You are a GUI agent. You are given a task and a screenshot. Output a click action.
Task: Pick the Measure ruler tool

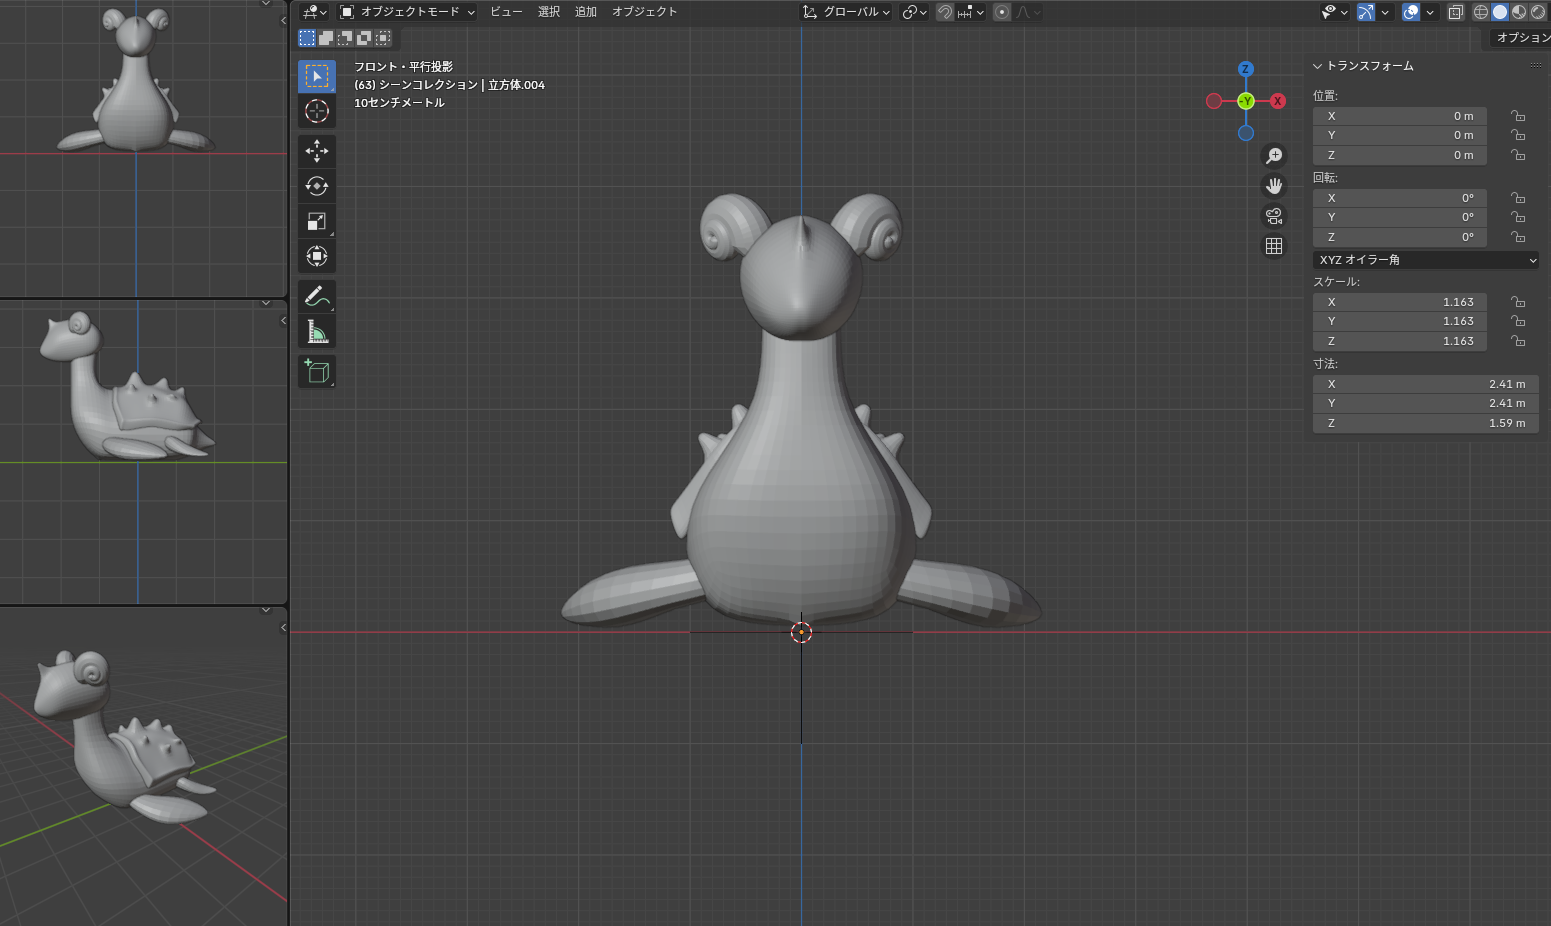click(x=317, y=331)
